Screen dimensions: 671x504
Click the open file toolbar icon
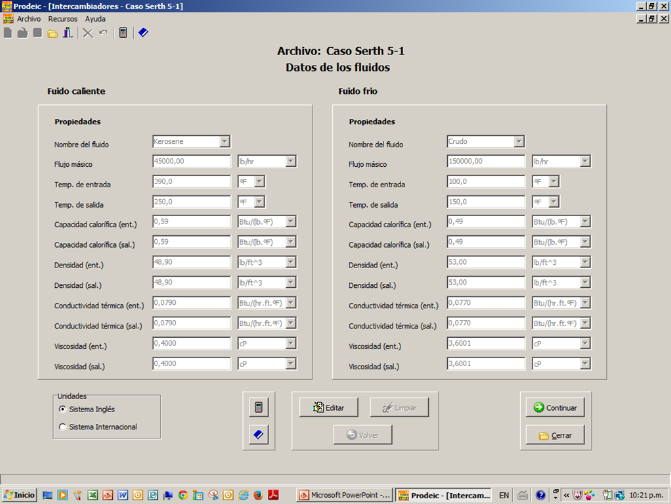coord(23,33)
